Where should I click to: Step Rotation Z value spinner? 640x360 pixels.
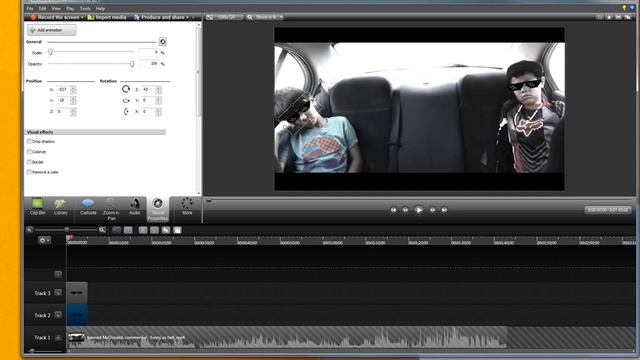158,89
